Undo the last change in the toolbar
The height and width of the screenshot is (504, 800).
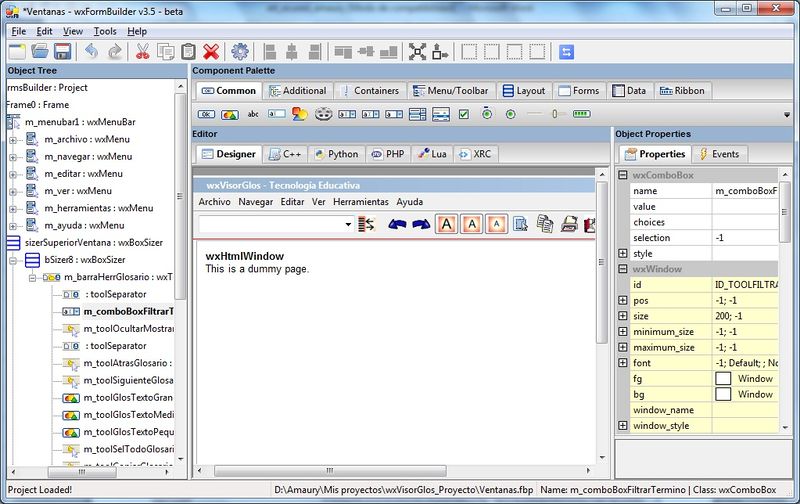tap(91, 52)
